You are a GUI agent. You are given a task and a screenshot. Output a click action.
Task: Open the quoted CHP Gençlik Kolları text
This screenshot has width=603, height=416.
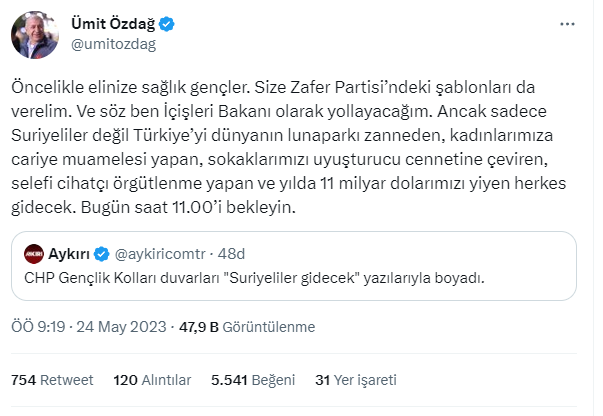point(254,278)
